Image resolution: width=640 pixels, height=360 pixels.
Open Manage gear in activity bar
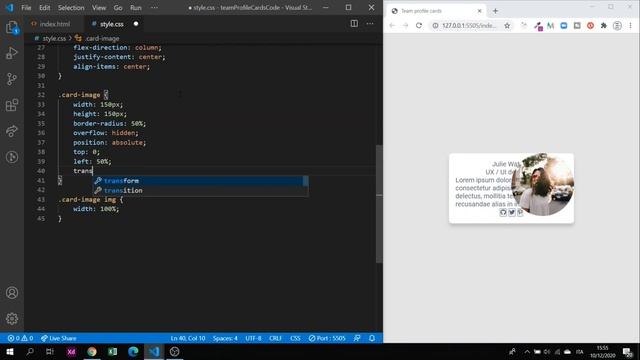point(12,318)
